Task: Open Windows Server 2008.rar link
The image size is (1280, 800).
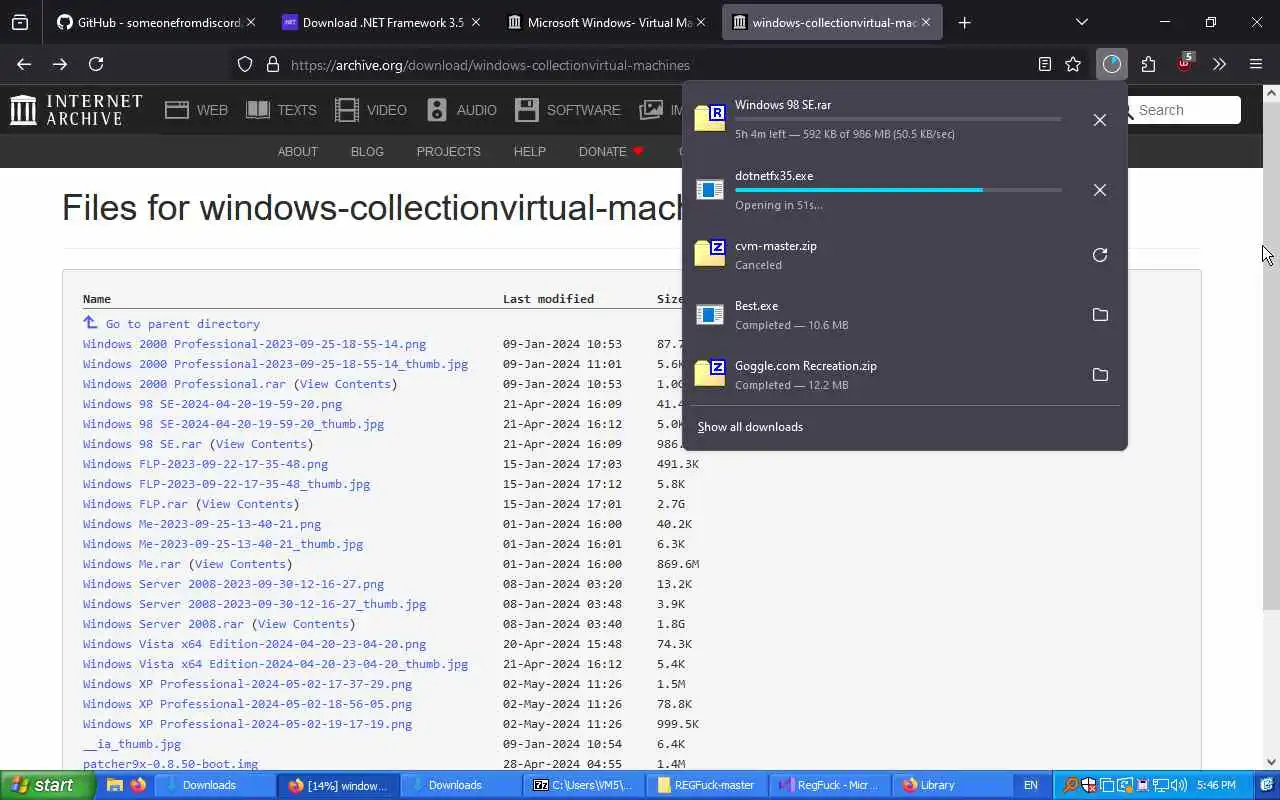Action: coord(163,624)
